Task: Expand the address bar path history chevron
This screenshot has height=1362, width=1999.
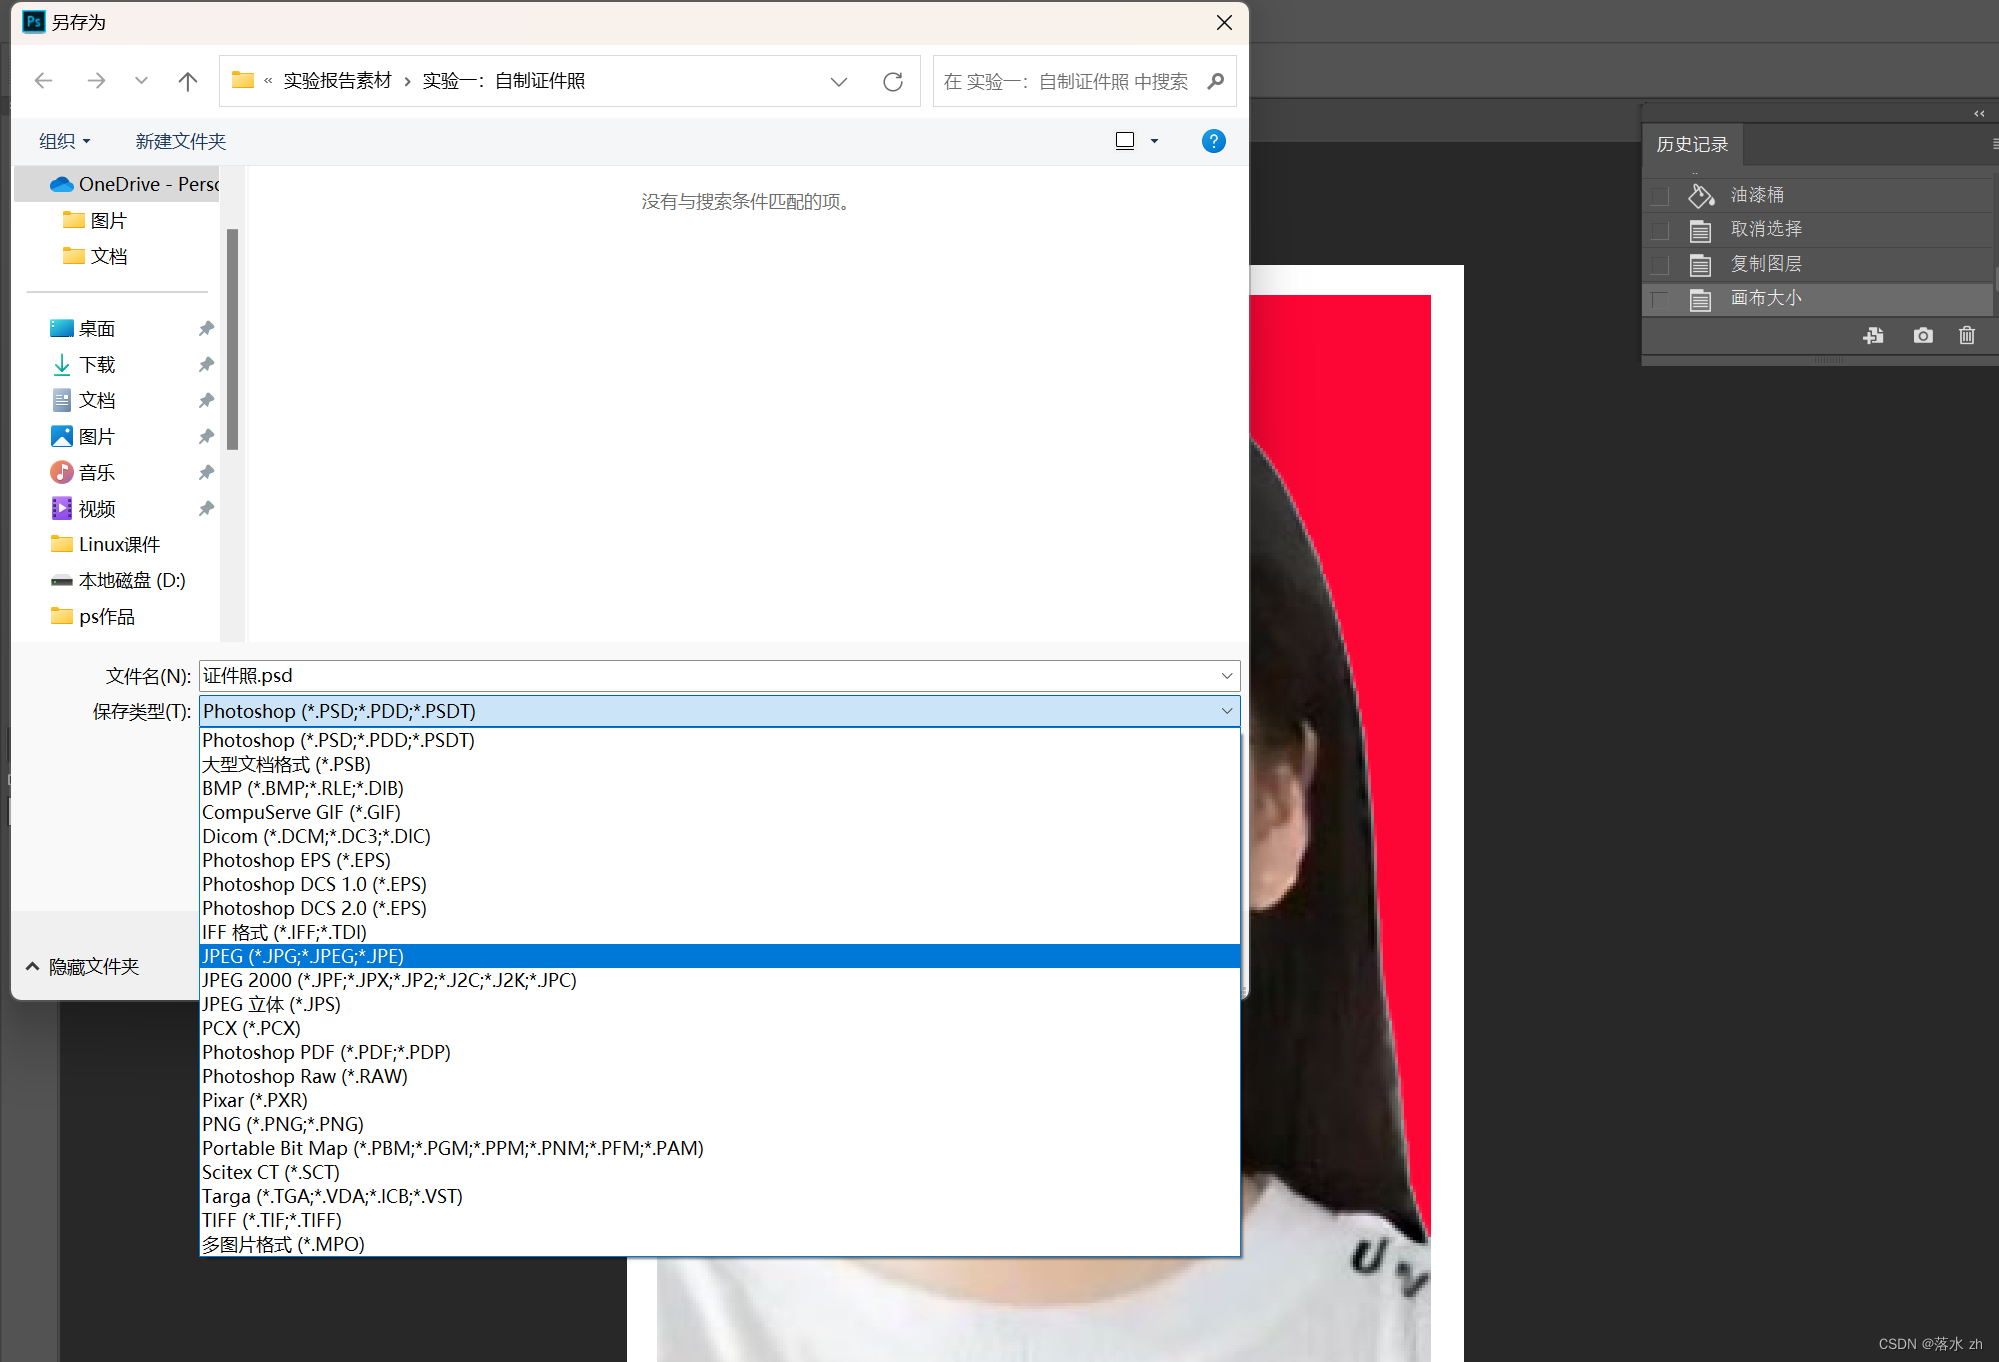Action: point(838,82)
